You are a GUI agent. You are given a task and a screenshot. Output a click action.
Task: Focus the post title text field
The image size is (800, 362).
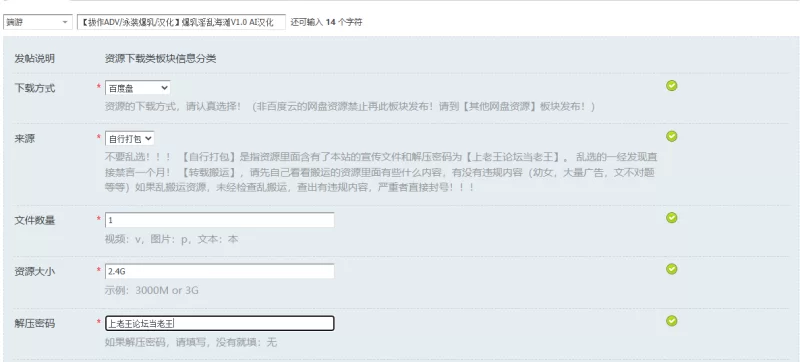(x=182, y=22)
